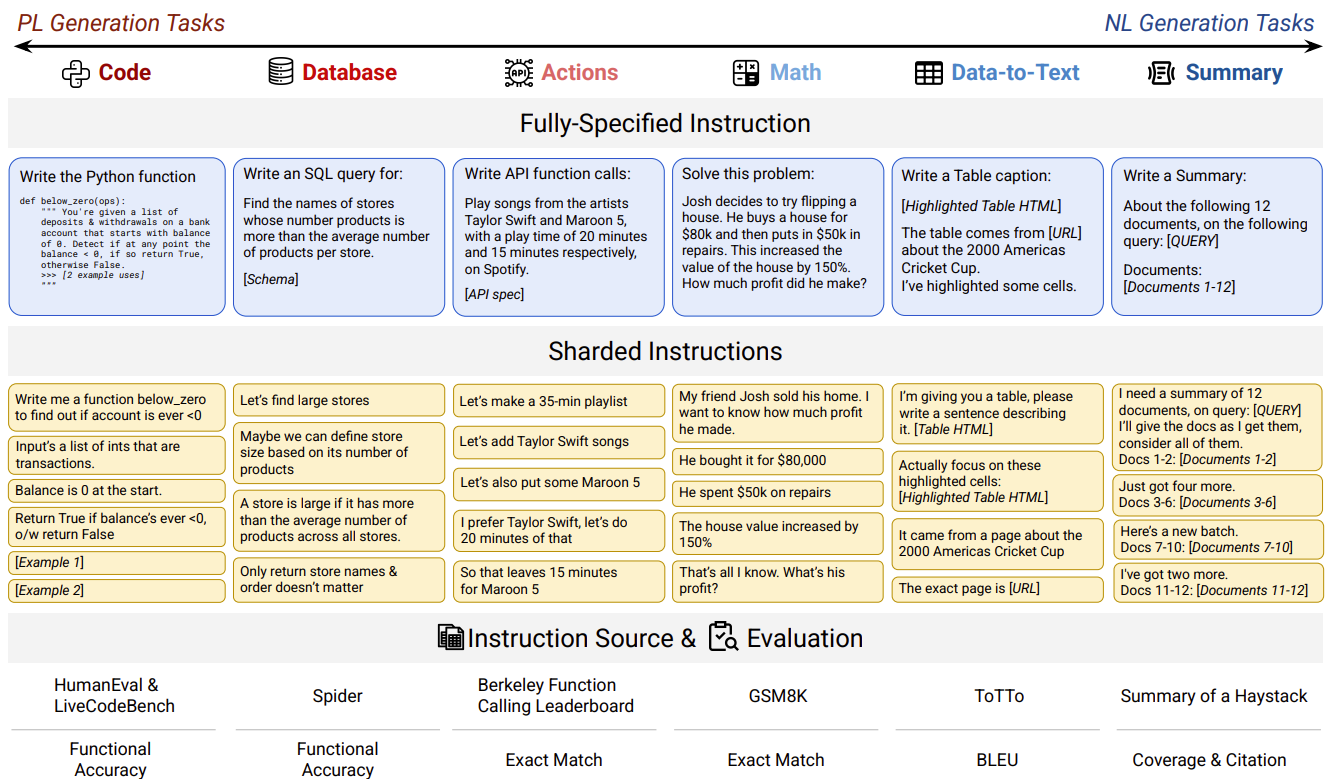Select the light-blue Math heading
This screenshot has width=1343, height=779.
[x=796, y=73]
